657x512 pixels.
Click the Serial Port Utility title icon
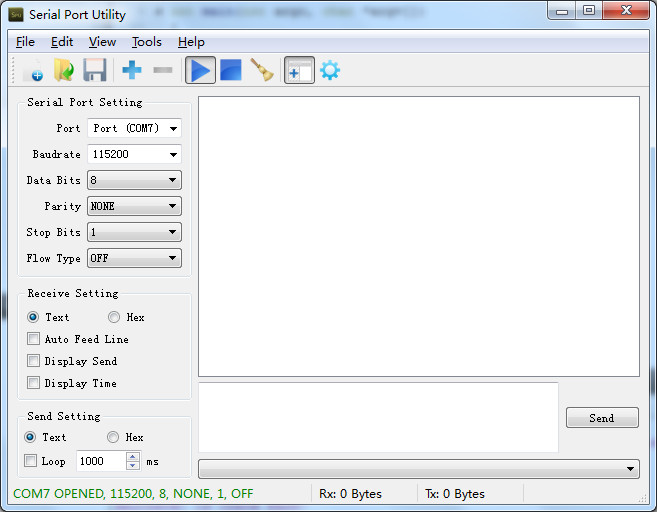16,15
